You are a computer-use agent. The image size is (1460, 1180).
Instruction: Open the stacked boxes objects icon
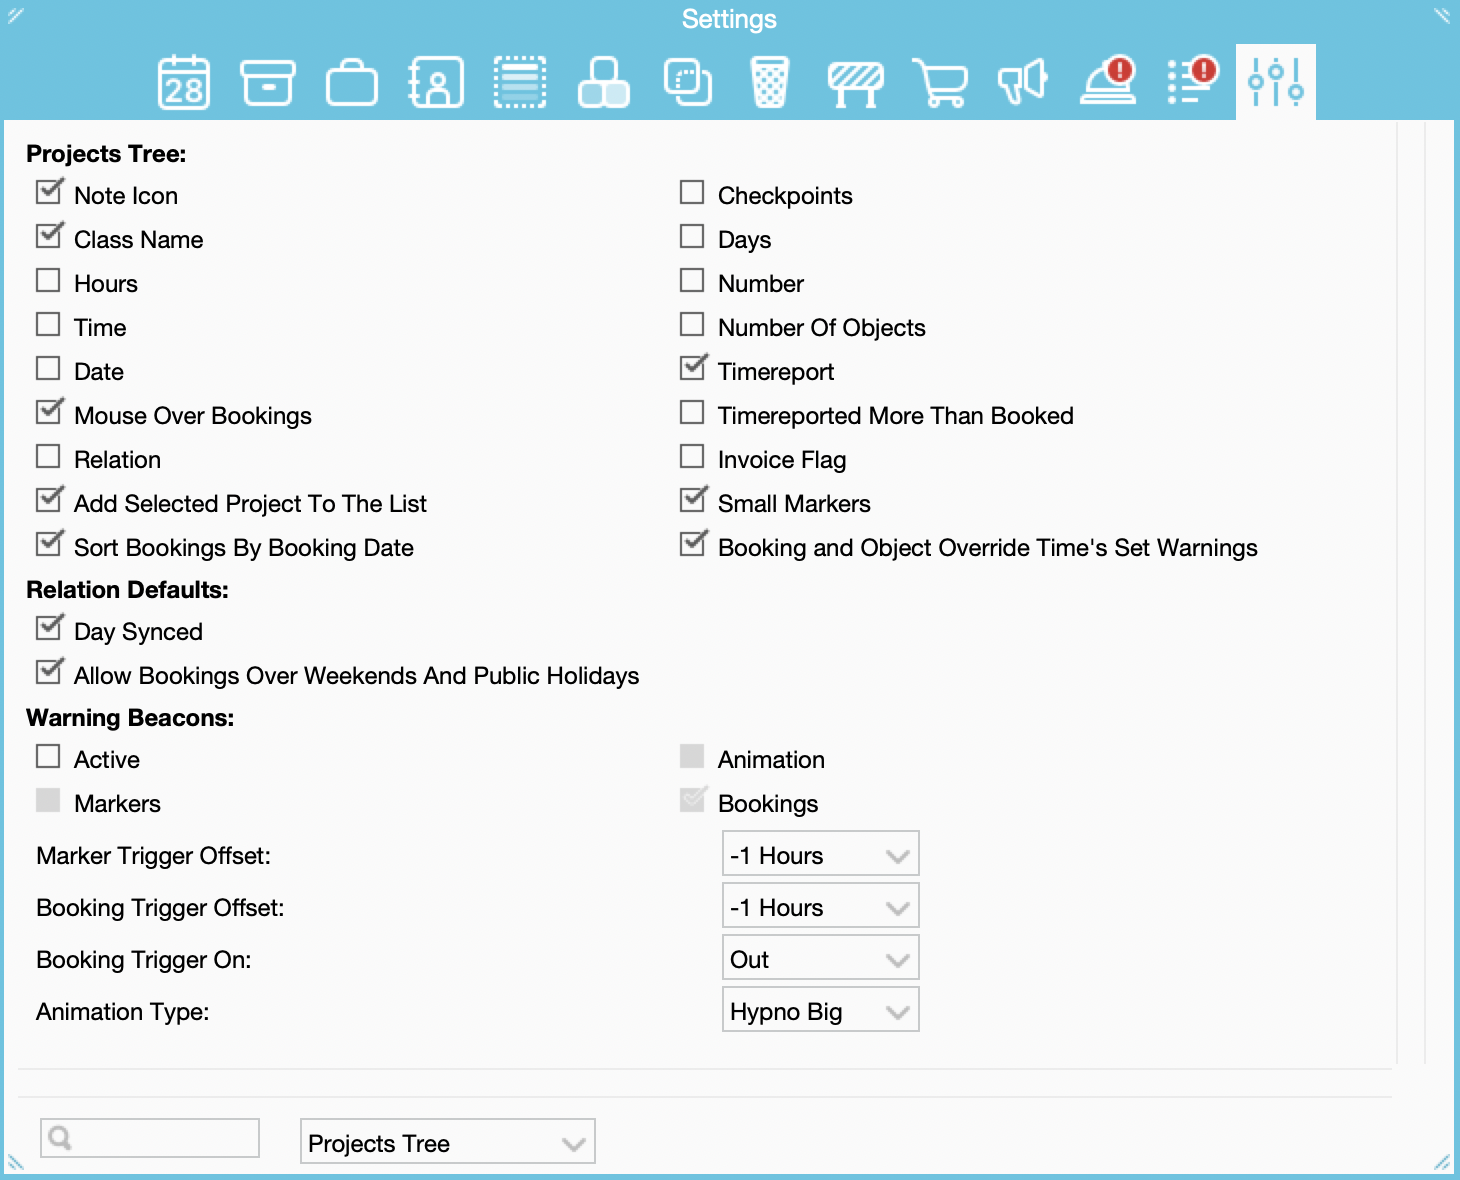604,82
